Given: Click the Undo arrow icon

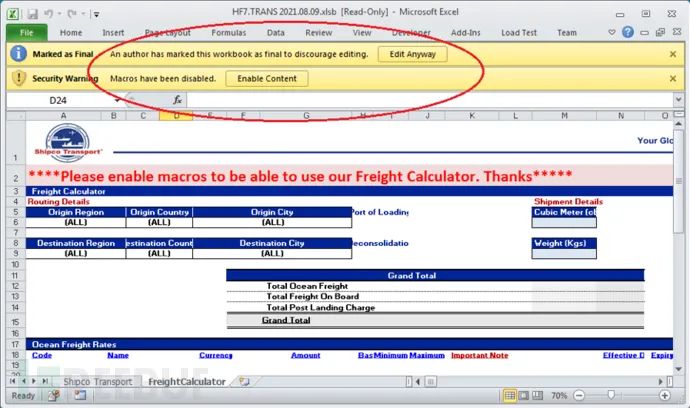Looking at the screenshot, I should (x=48, y=14).
